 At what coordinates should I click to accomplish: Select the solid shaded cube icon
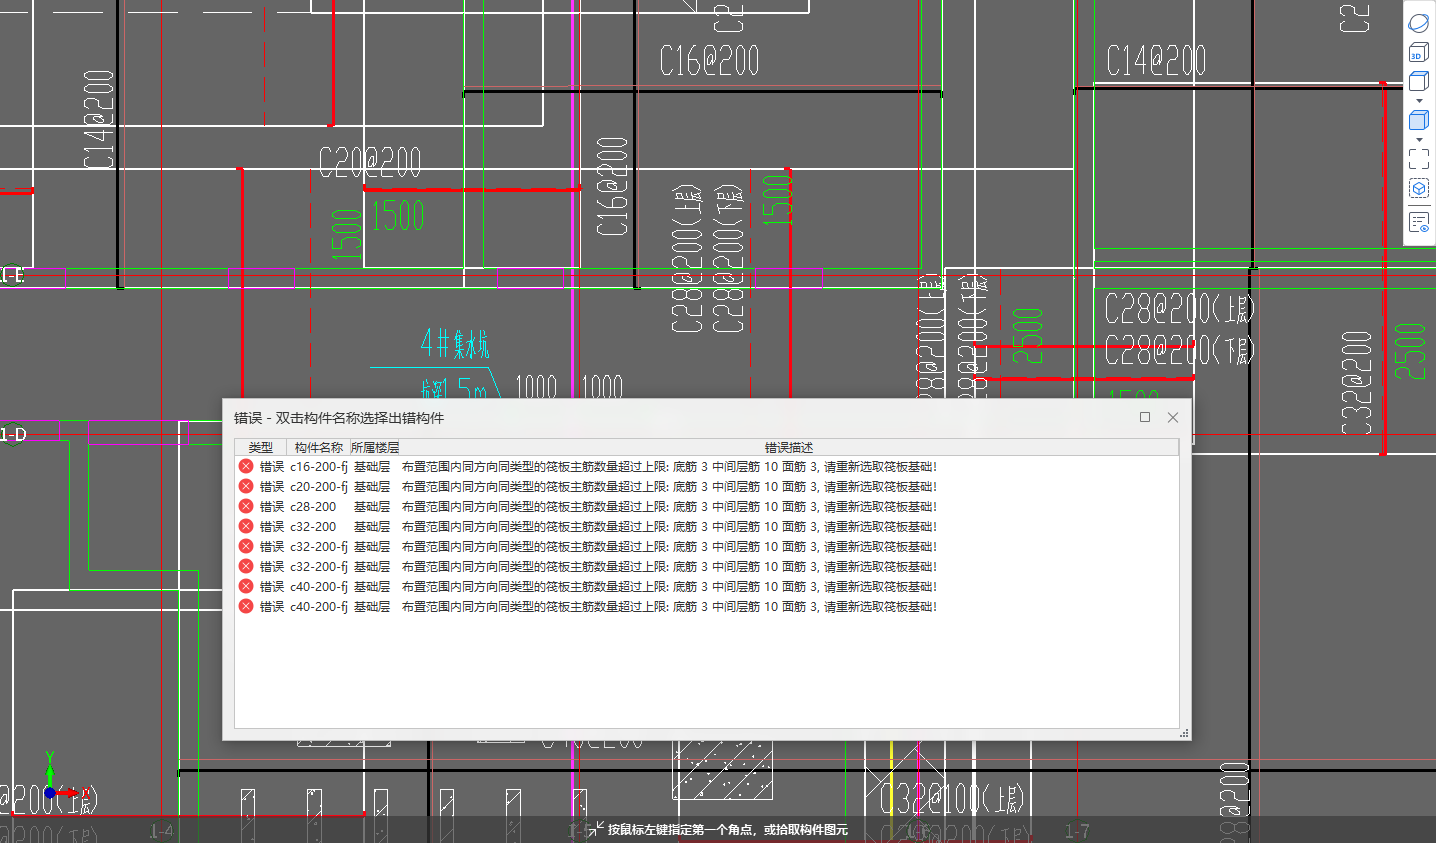(1418, 120)
